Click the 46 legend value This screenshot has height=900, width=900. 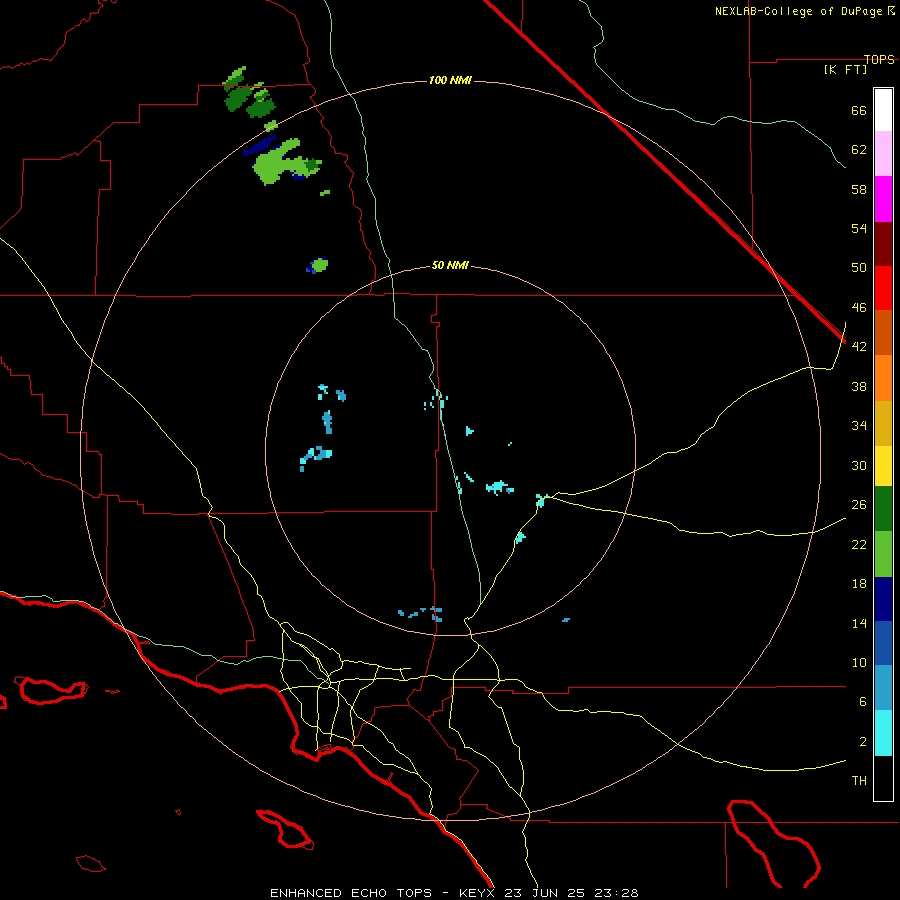(859, 308)
